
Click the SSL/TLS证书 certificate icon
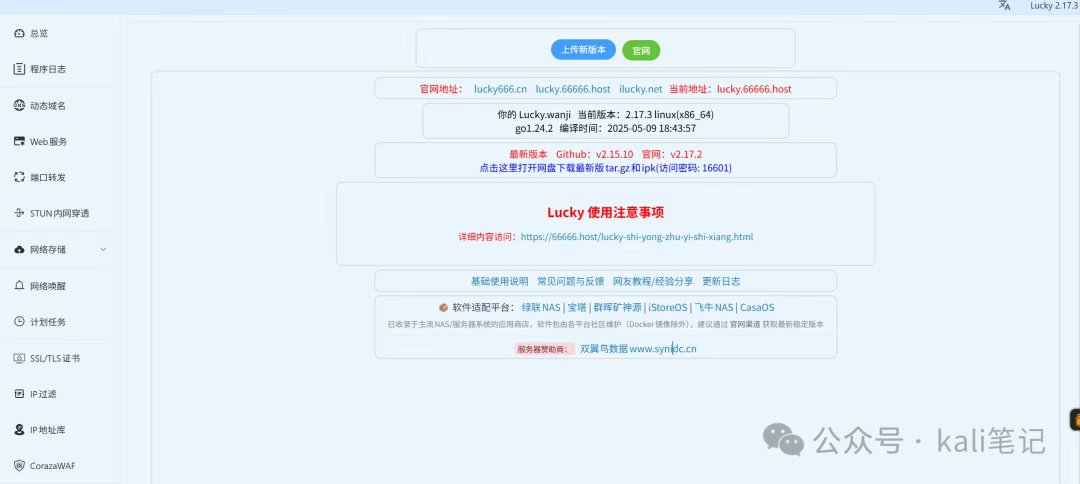click(x=19, y=358)
